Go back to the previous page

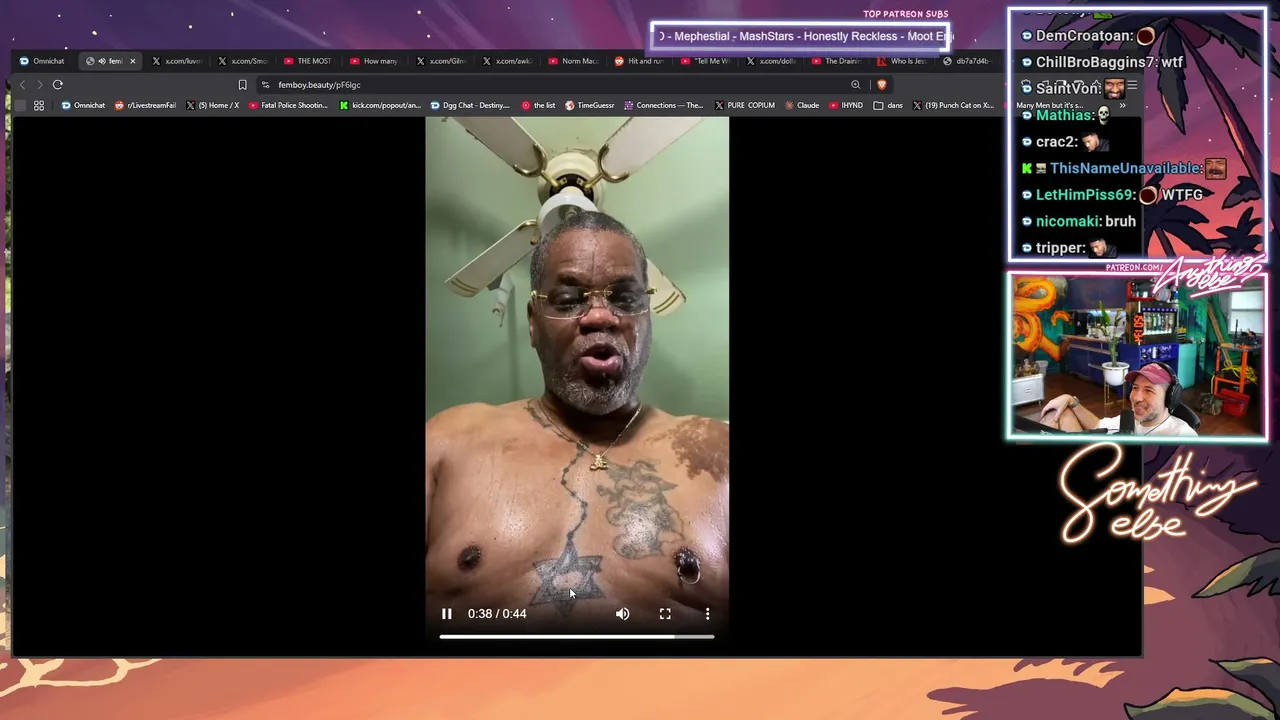[x=22, y=85]
